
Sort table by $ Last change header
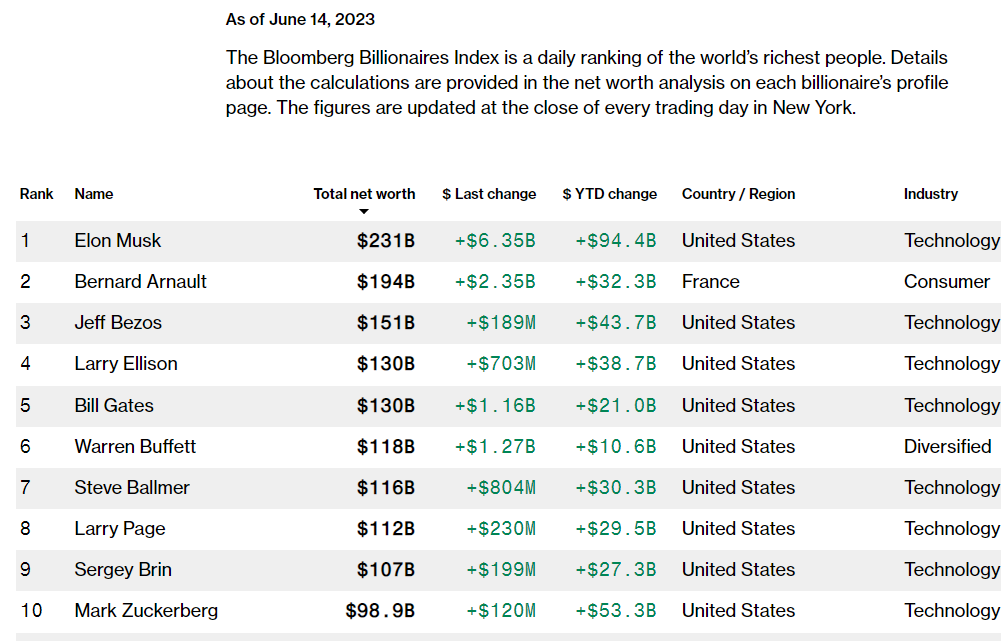tap(489, 194)
